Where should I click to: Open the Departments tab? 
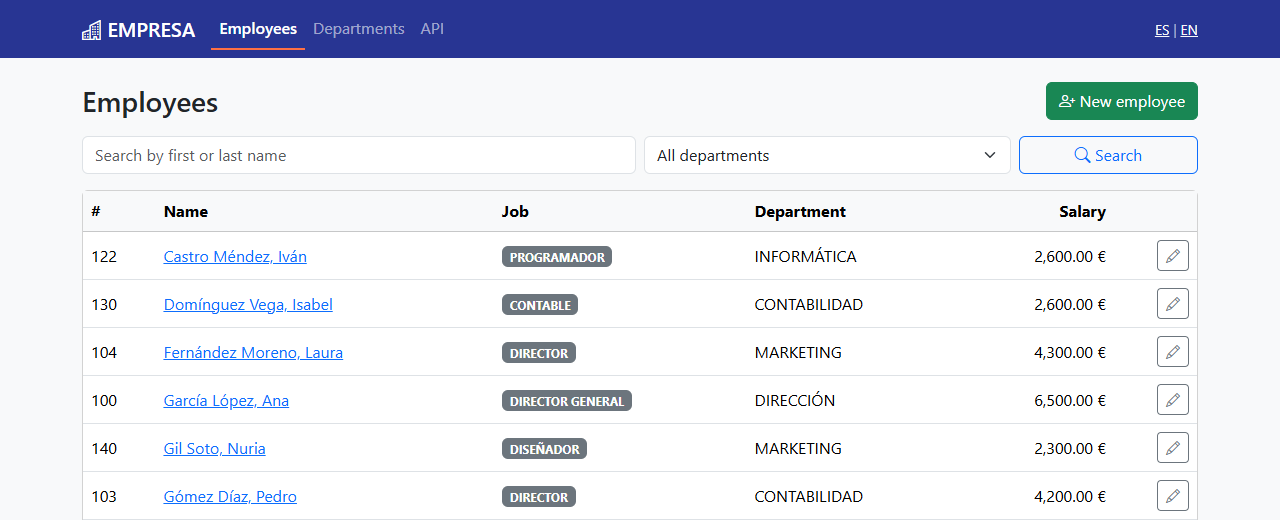coord(359,29)
